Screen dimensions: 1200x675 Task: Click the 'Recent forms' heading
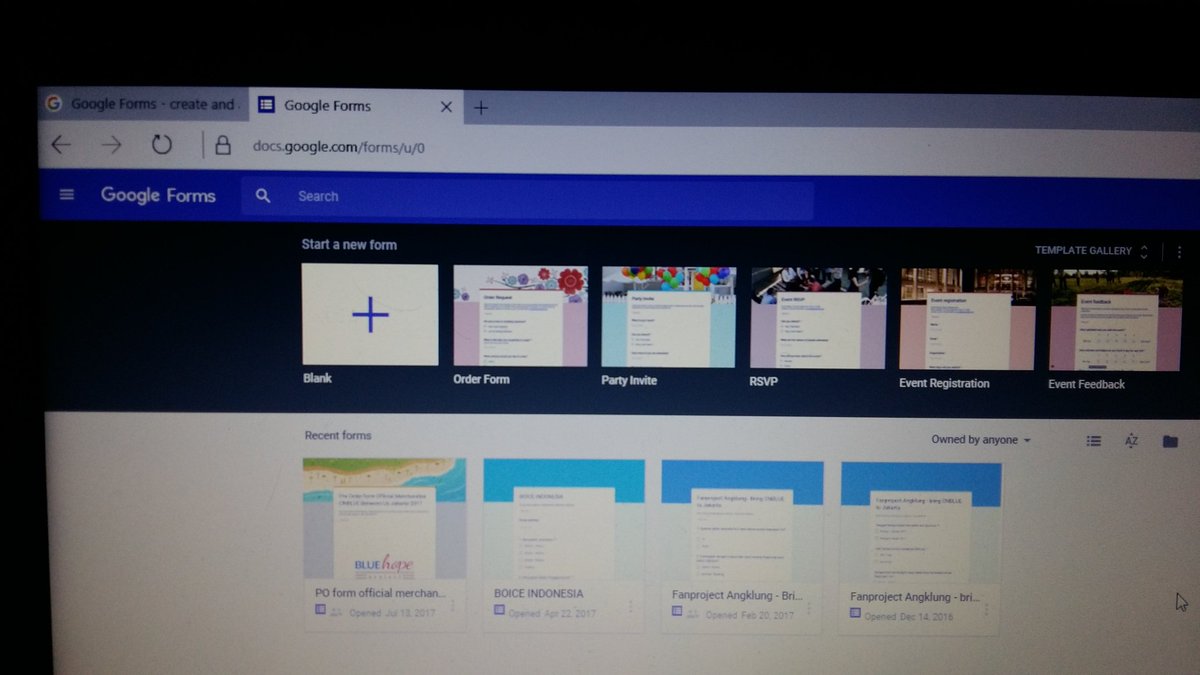point(338,435)
